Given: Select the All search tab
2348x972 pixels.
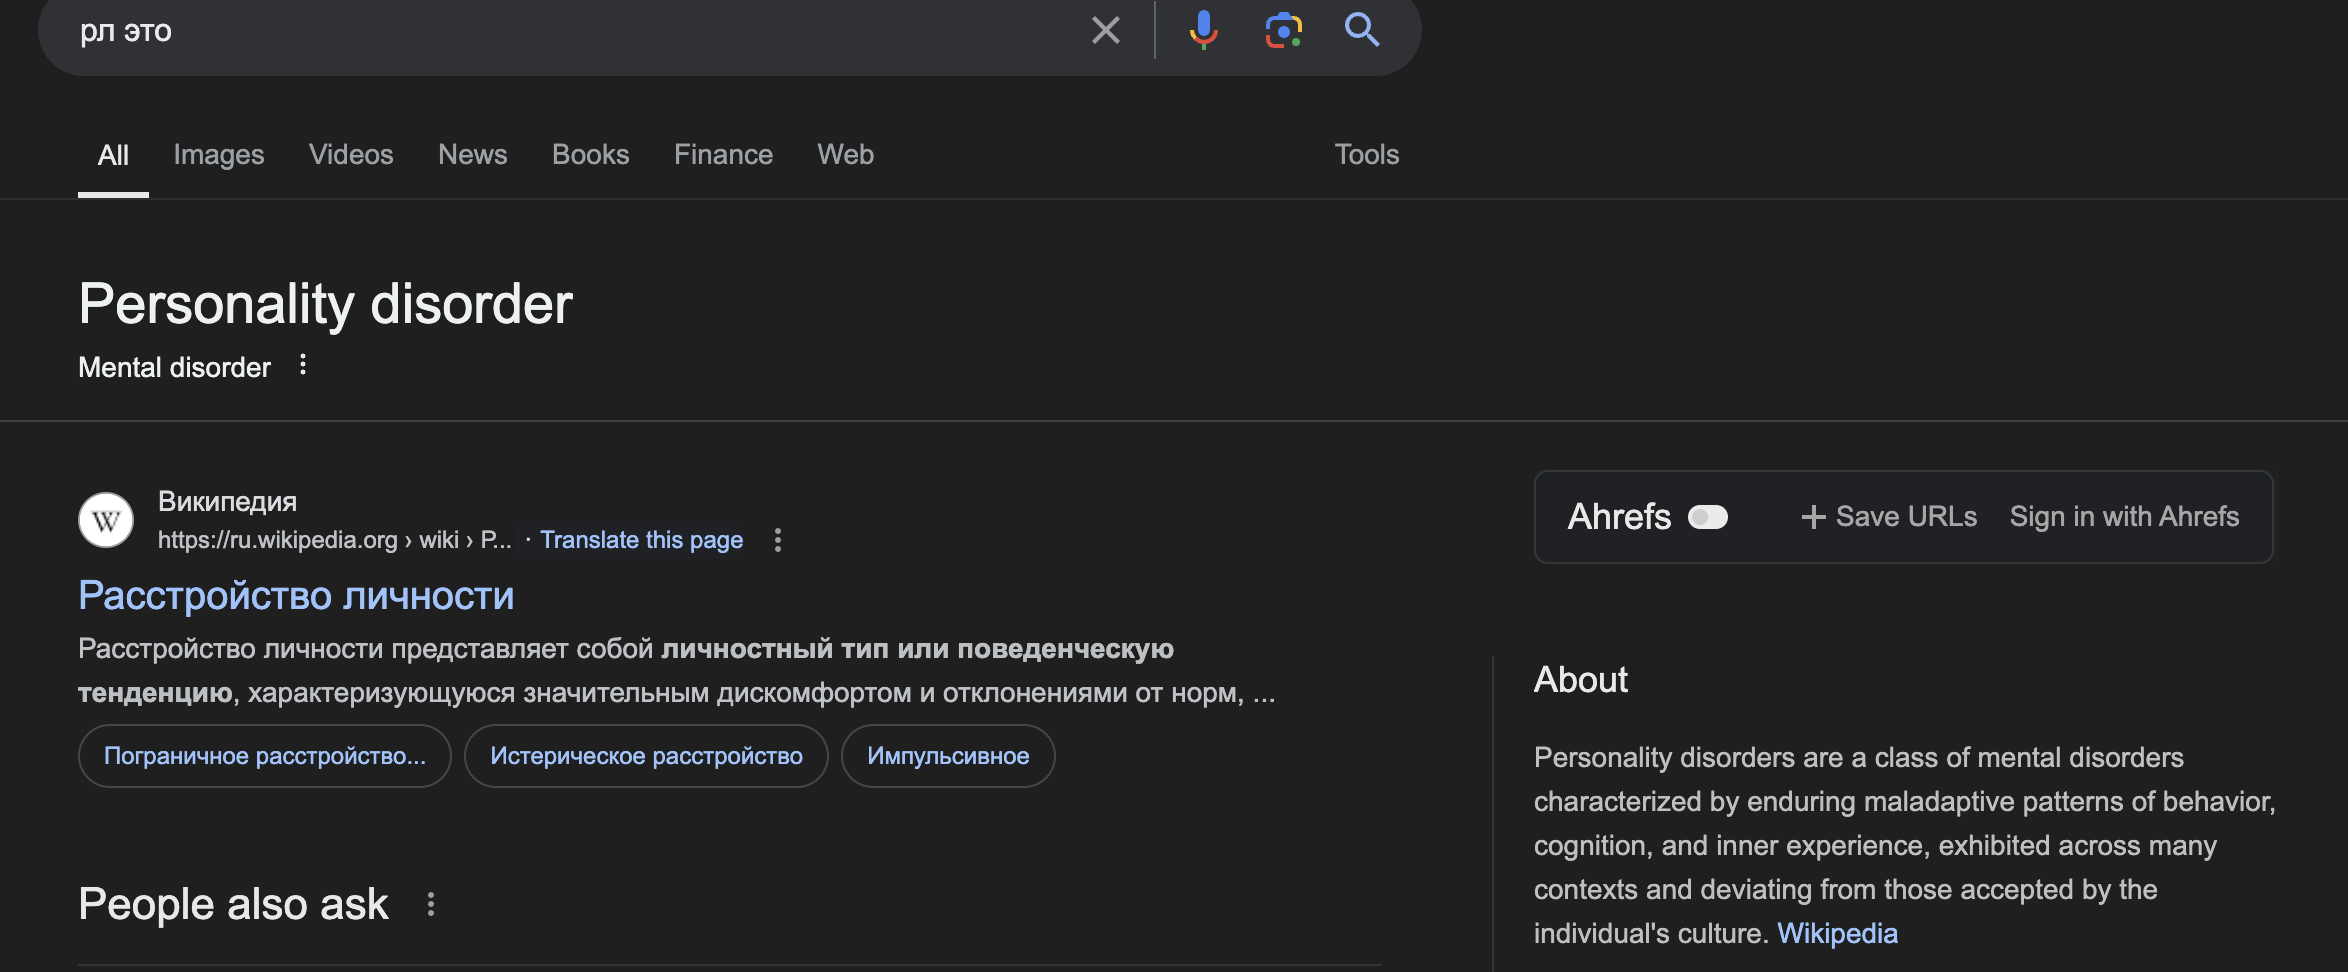Looking at the screenshot, I should (x=113, y=155).
